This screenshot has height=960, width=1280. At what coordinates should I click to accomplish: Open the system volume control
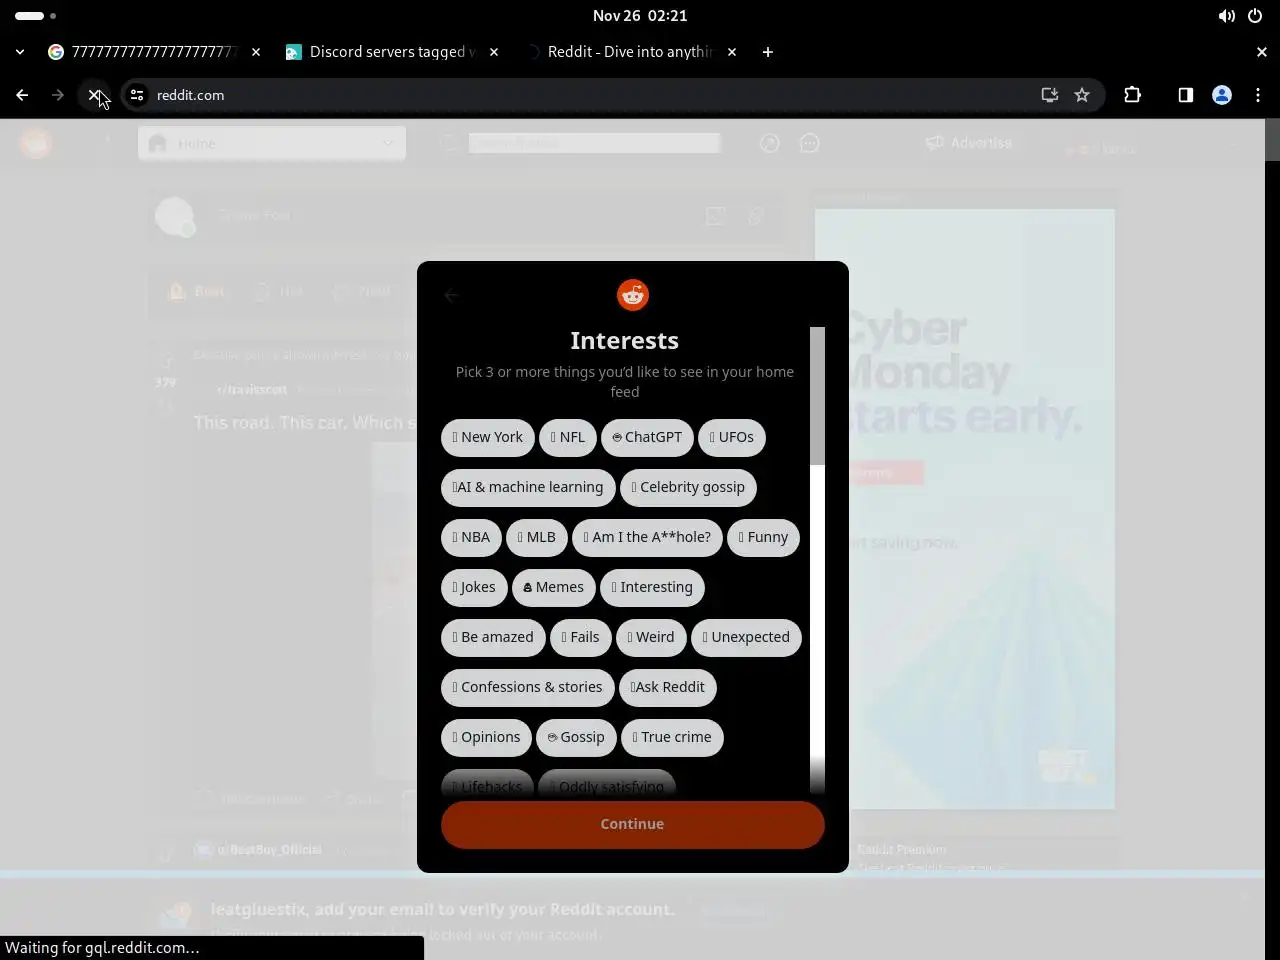(1226, 16)
